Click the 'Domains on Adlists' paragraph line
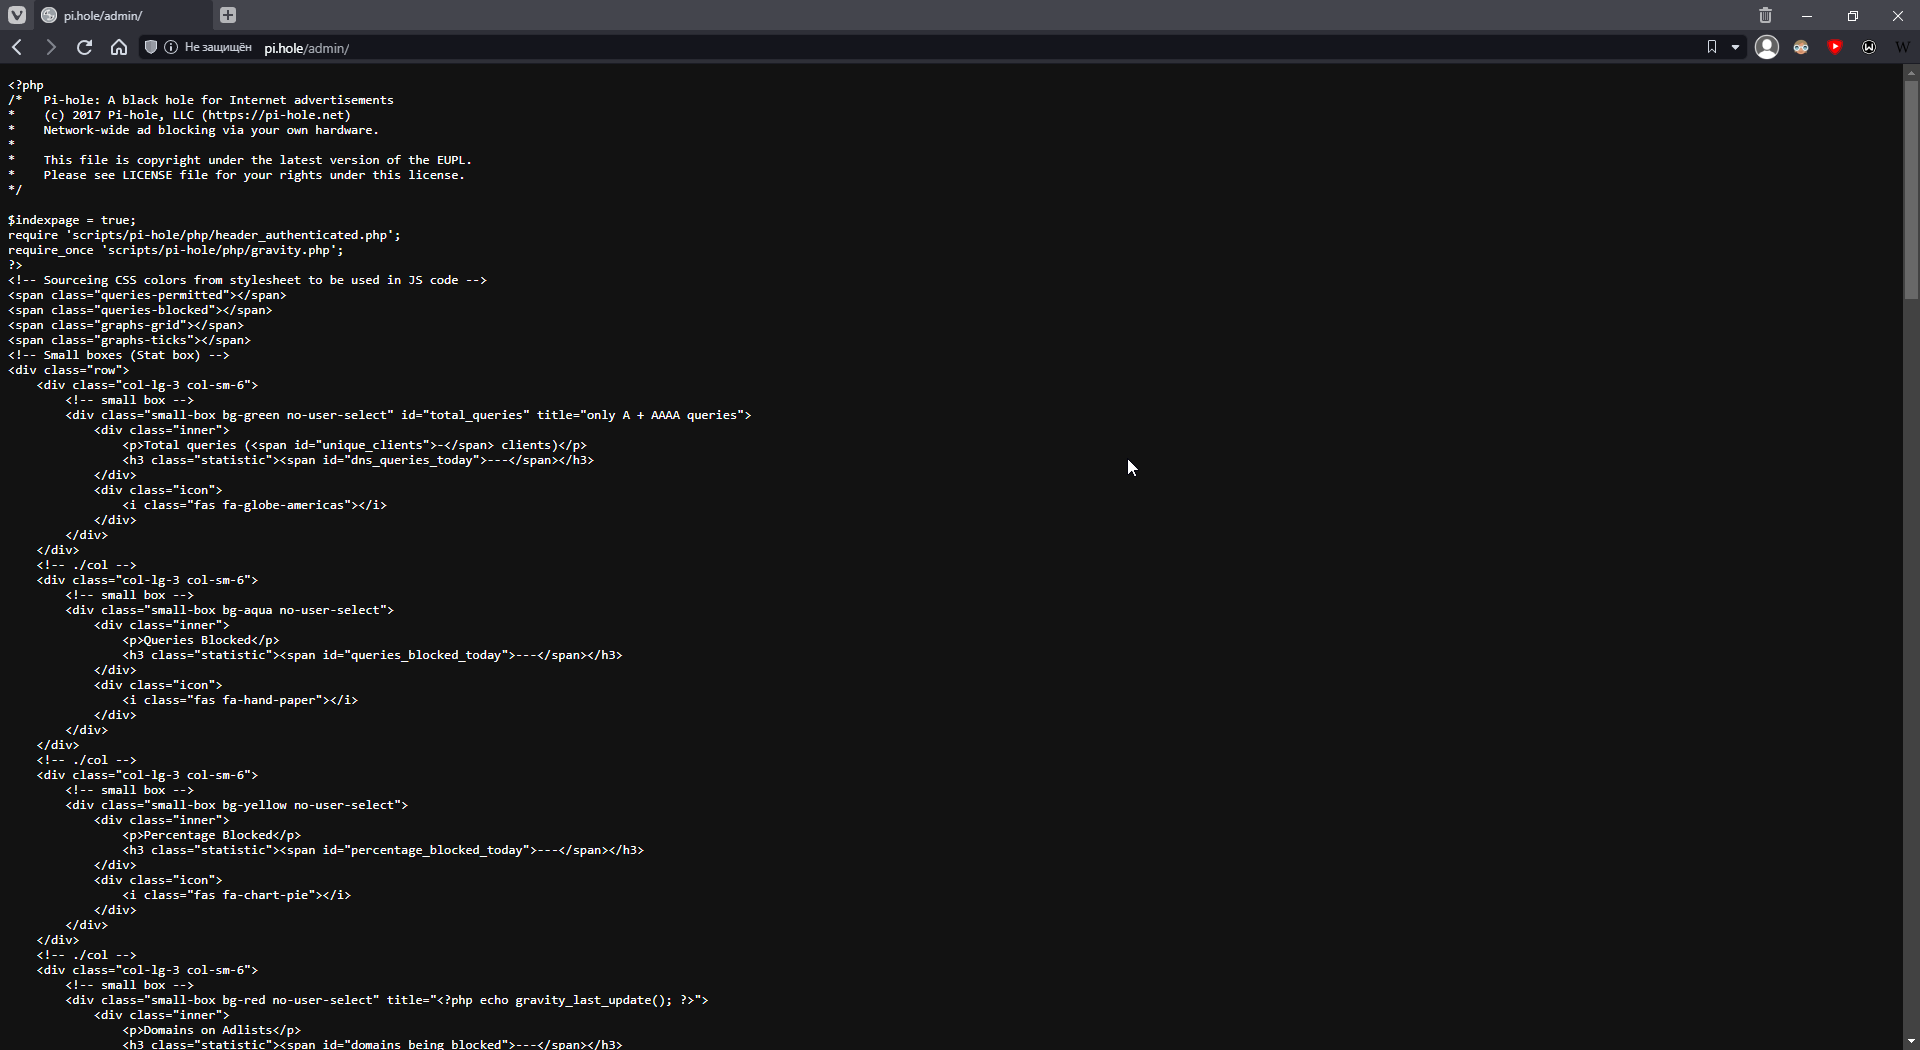 [212, 1030]
